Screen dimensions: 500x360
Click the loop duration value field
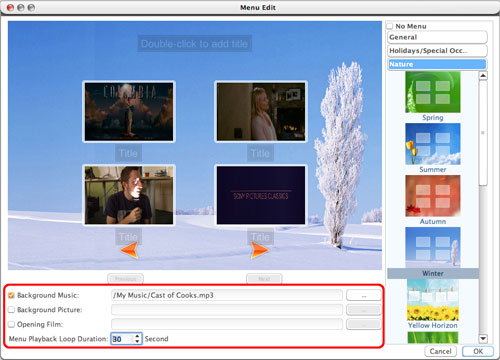click(x=122, y=339)
